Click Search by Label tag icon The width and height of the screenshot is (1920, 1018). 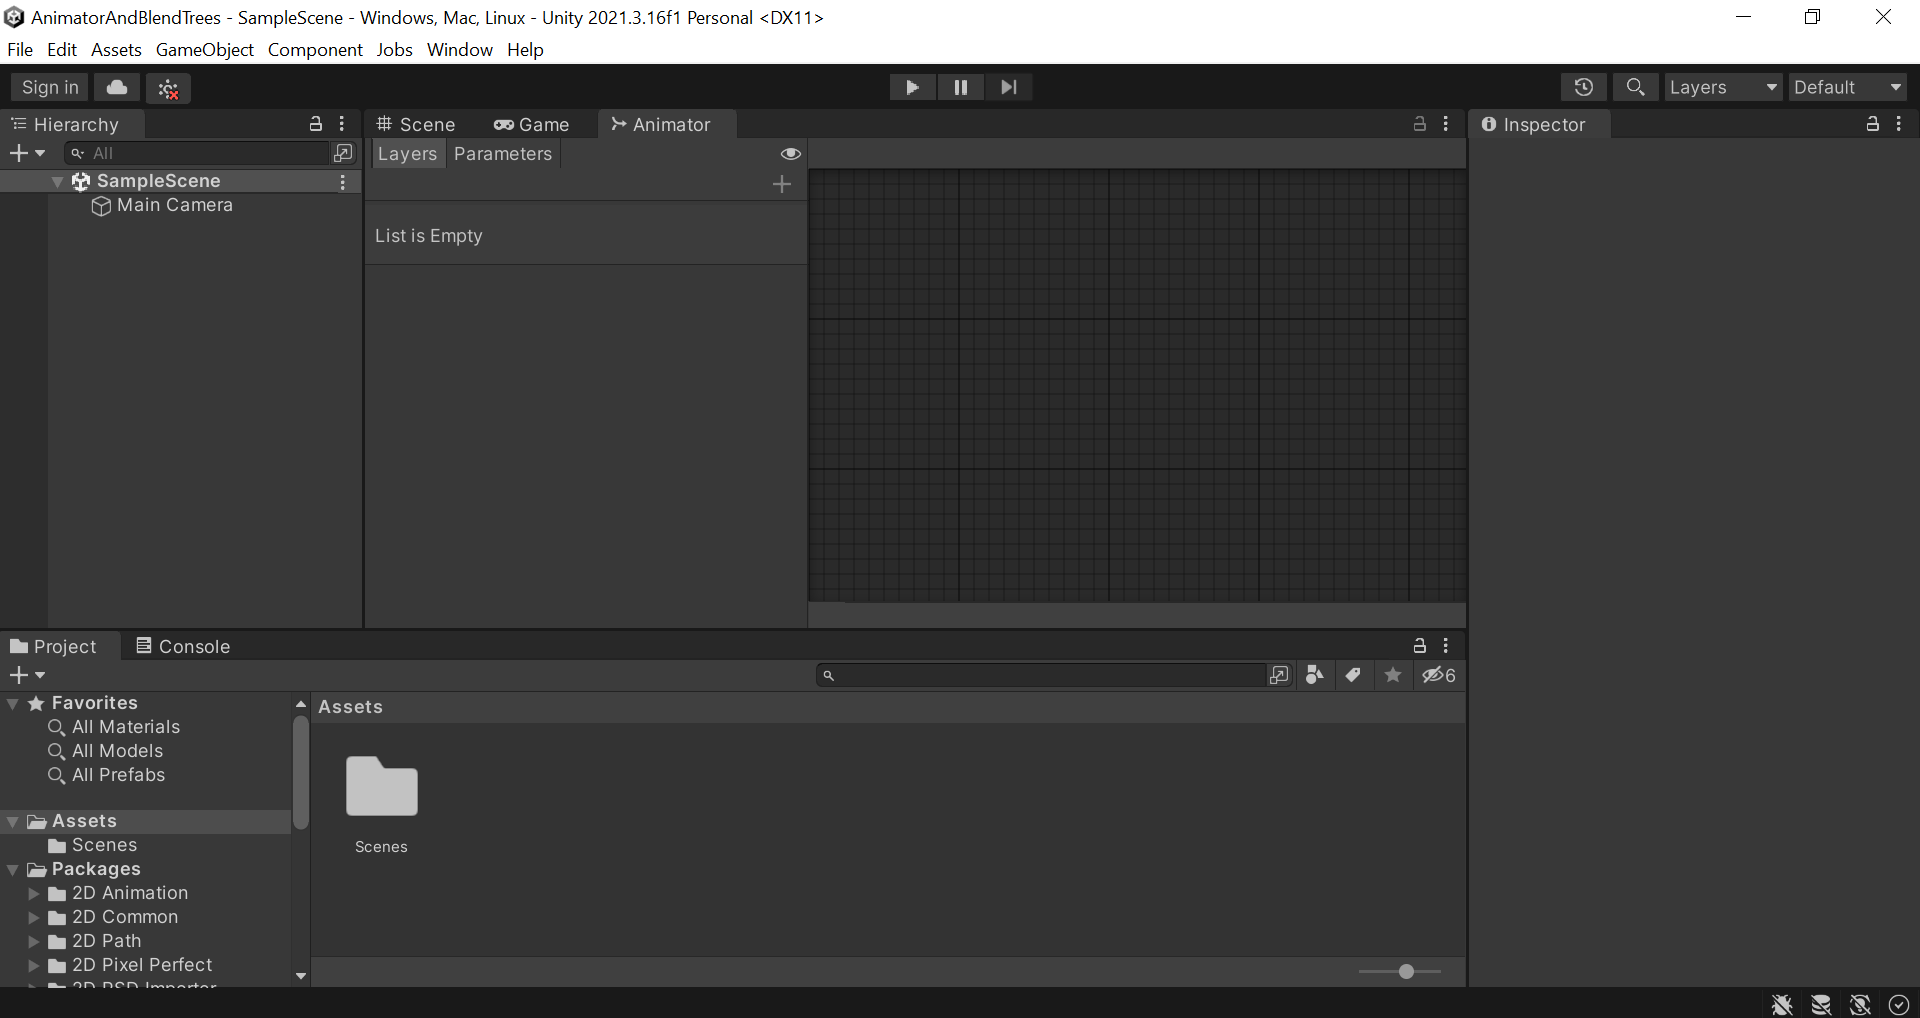[x=1353, y=675]
